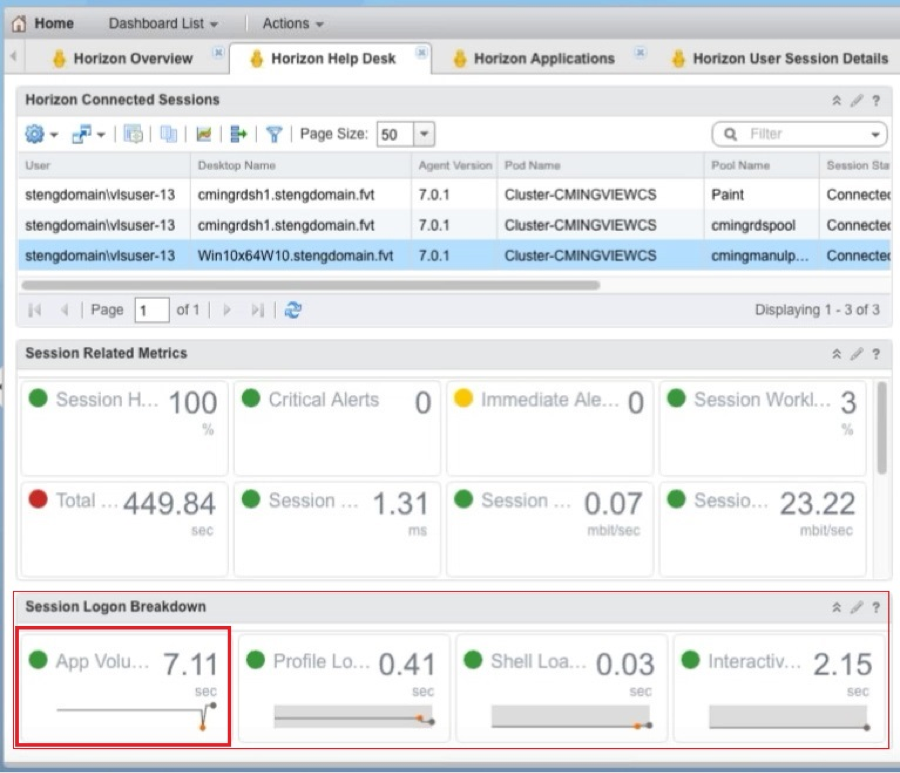
Task: Open the Dashboard List menu
Action: coord(164,24)
